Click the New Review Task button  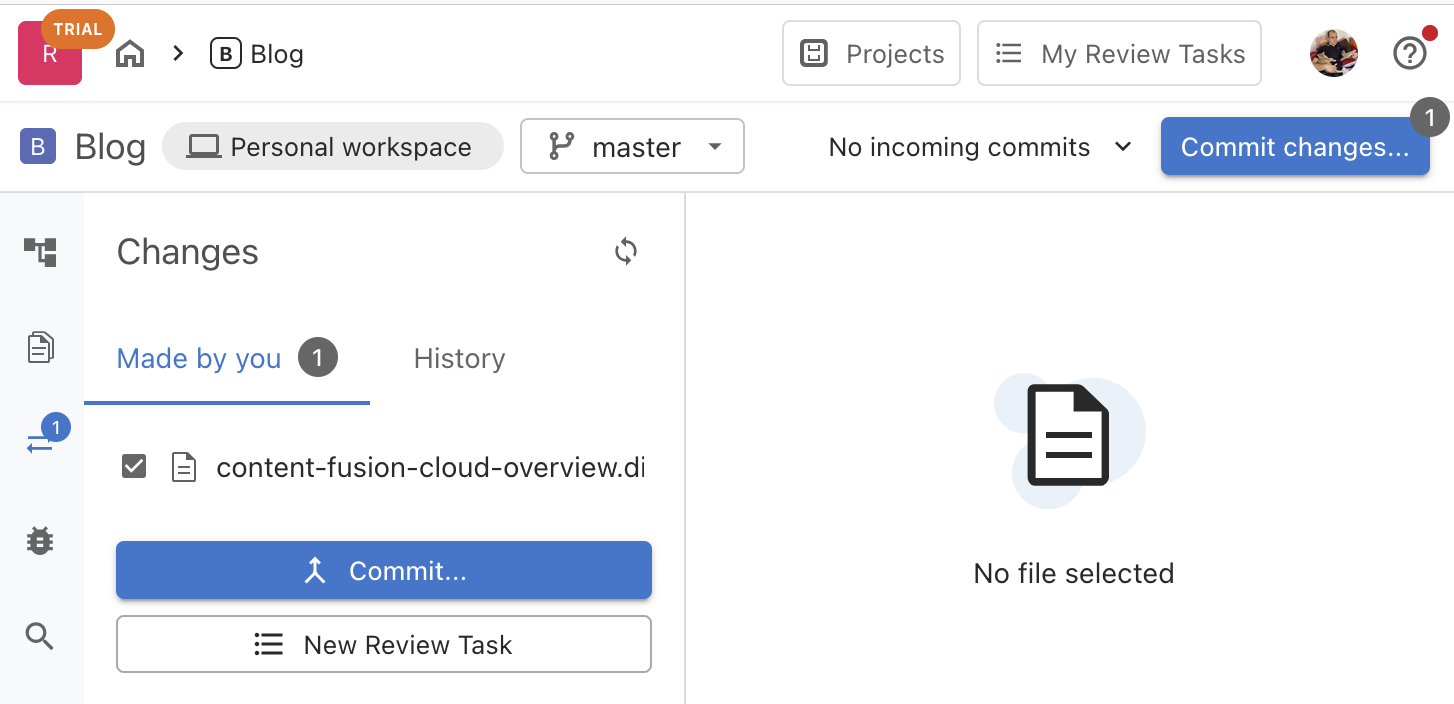tap(384, 645)
